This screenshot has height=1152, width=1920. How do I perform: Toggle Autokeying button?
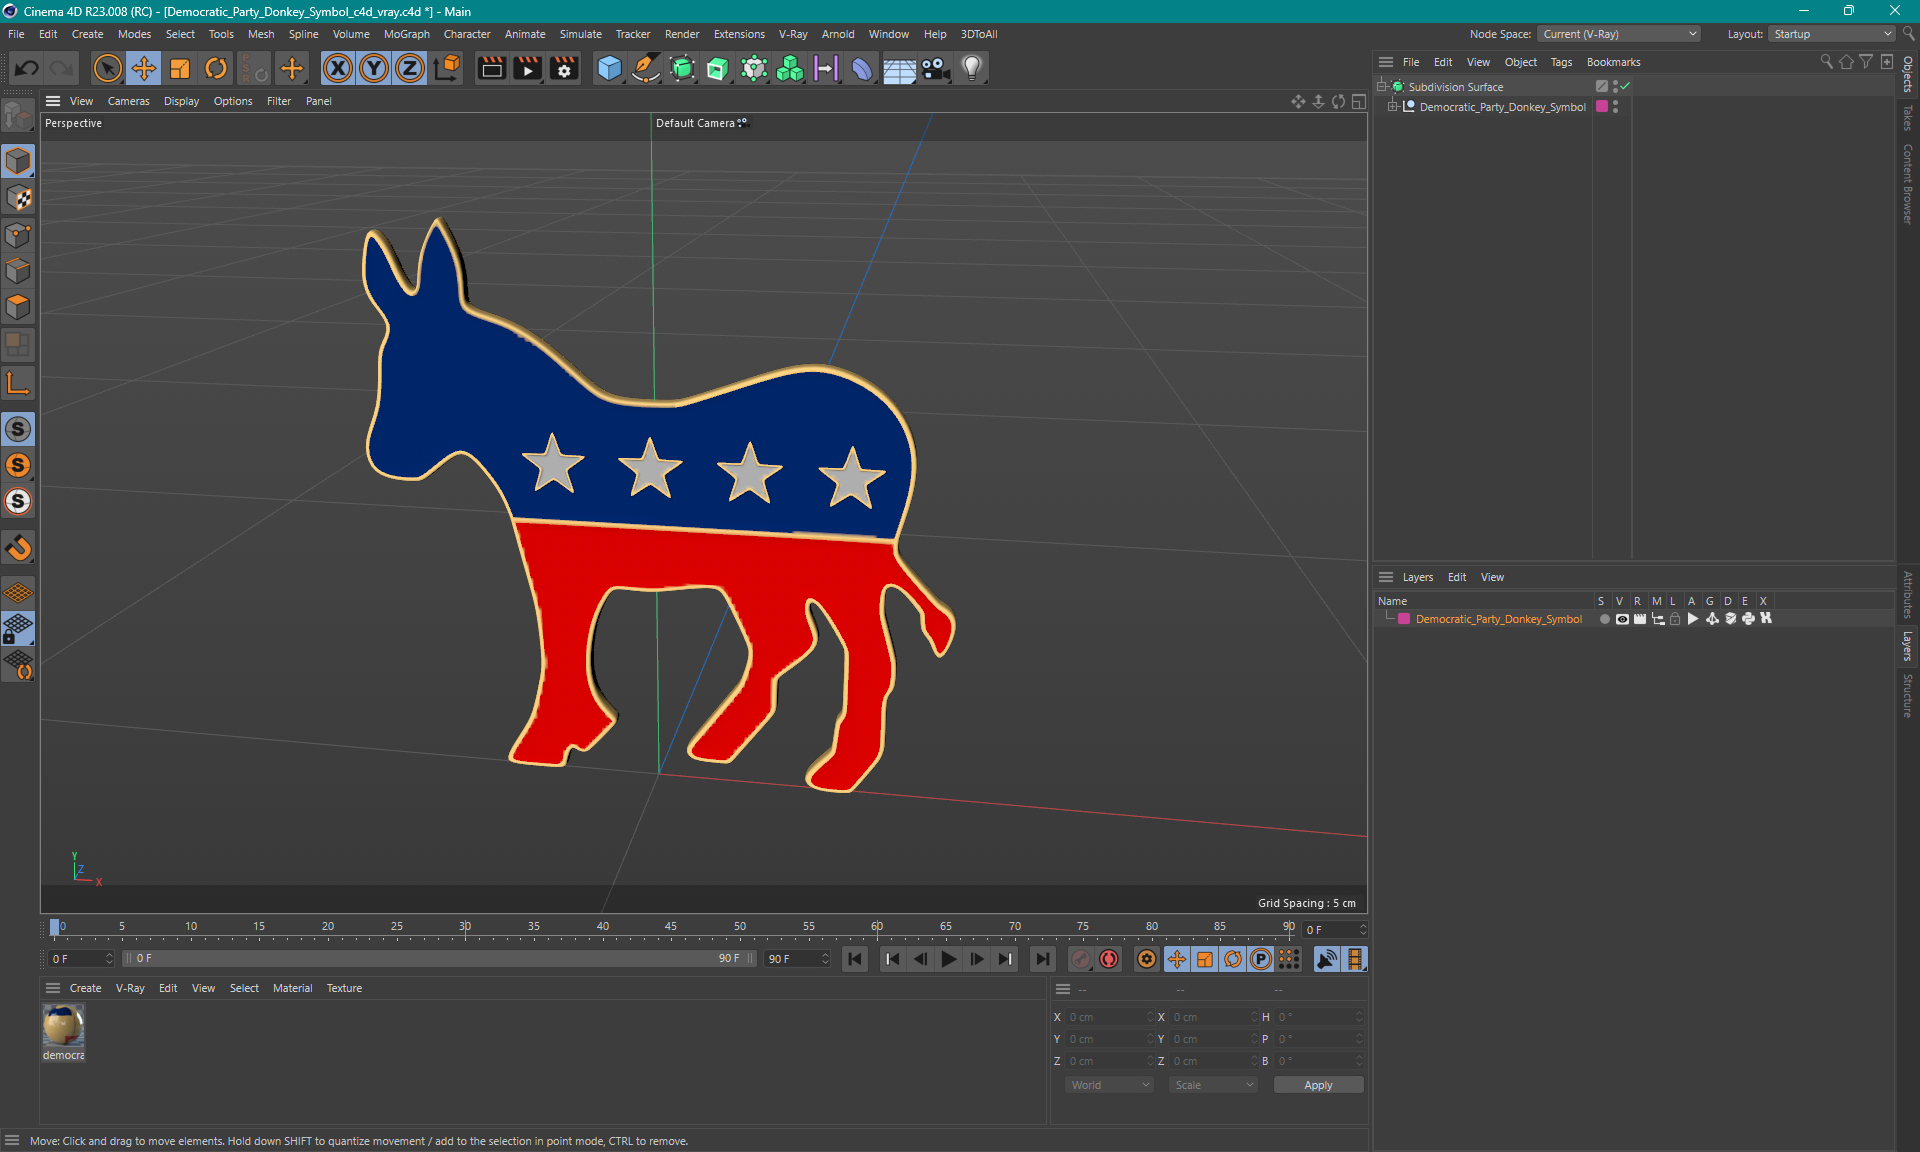click(1109, 959)
